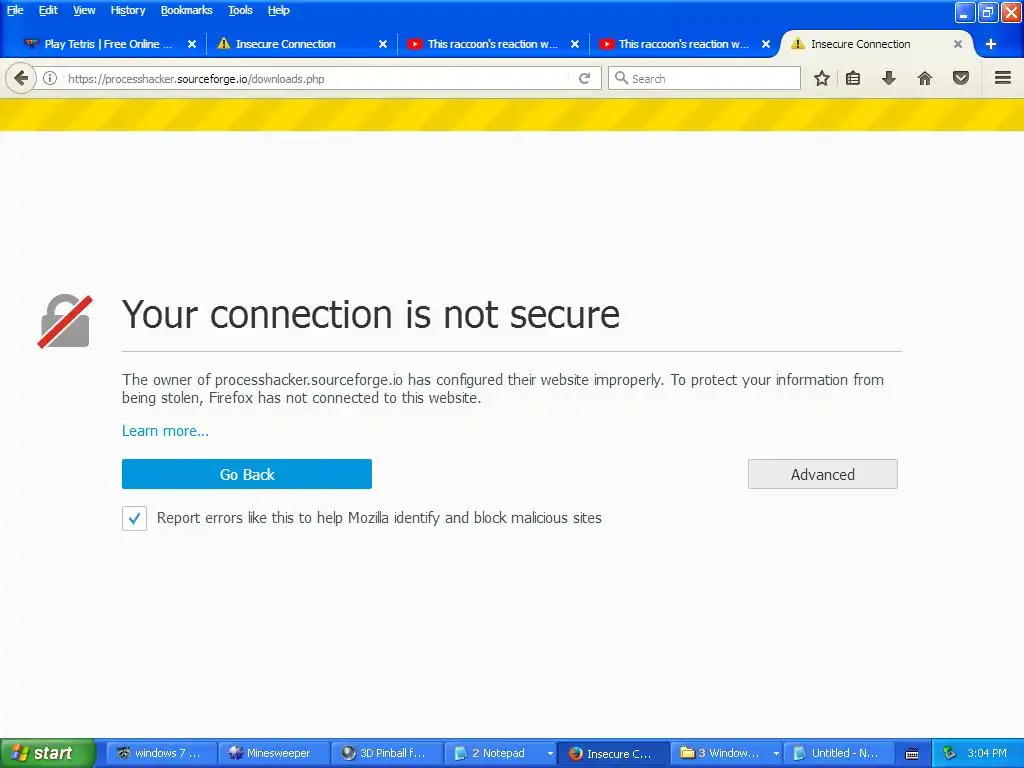Screen dimensions: 1024x768
Task: Open a new tab with plus icon
Action: click(x=991, y=44)
